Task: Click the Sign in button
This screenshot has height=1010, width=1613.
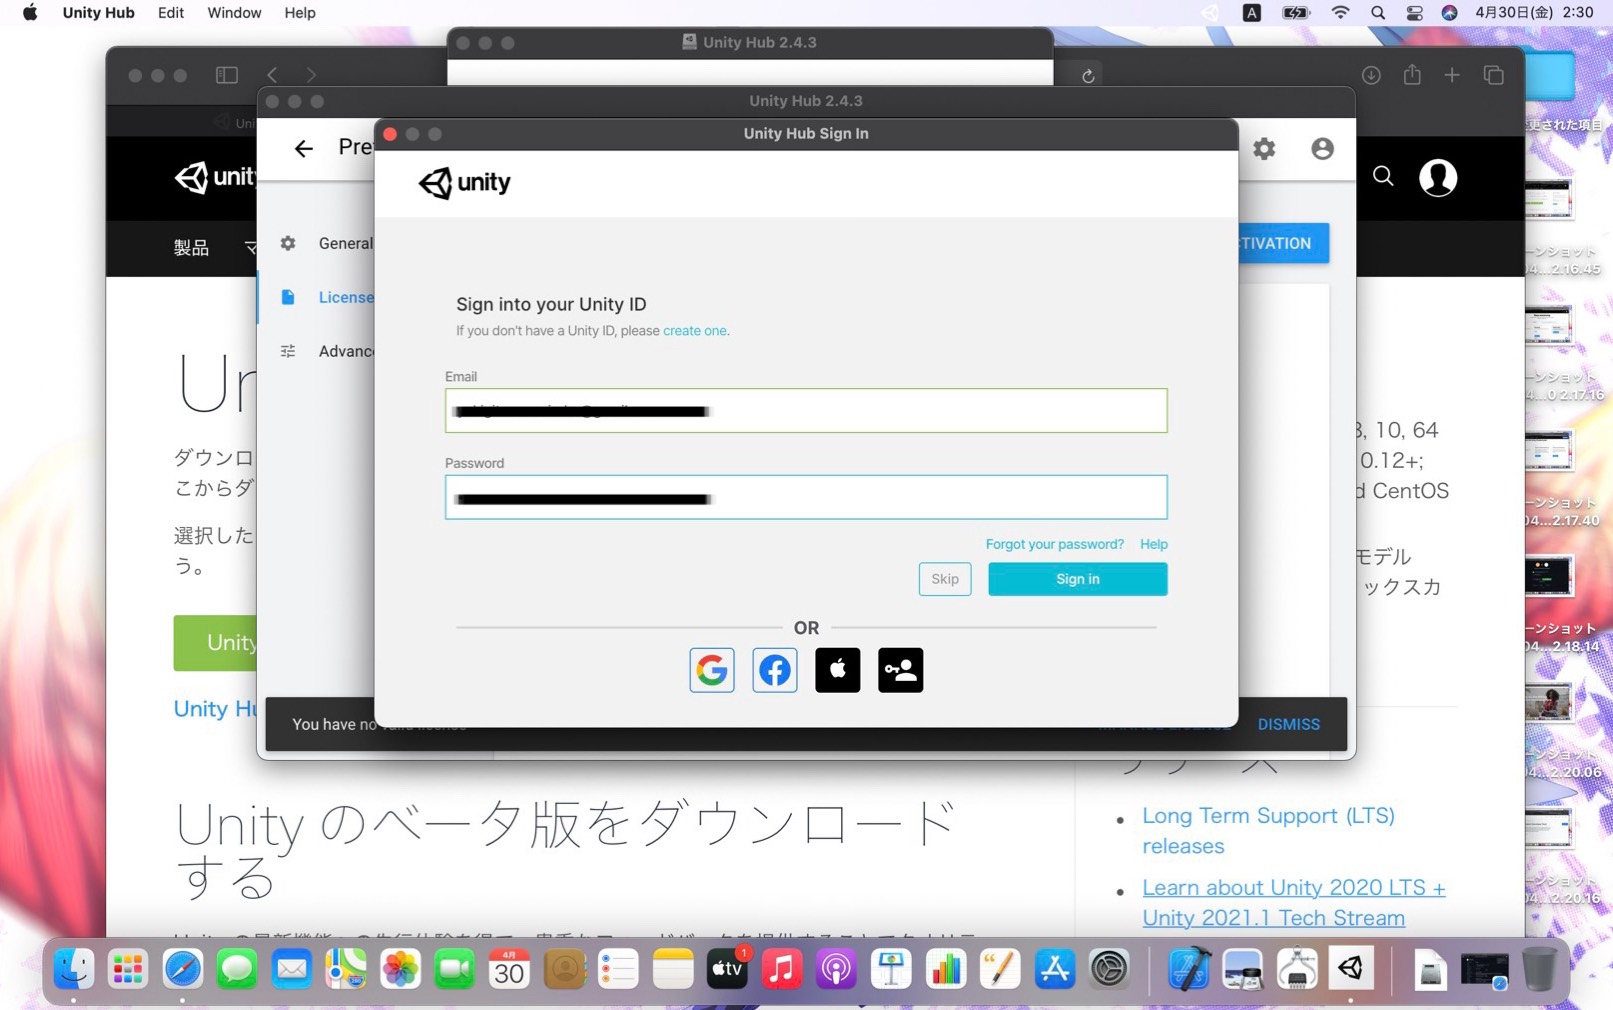Action: tap(1078, 579)
